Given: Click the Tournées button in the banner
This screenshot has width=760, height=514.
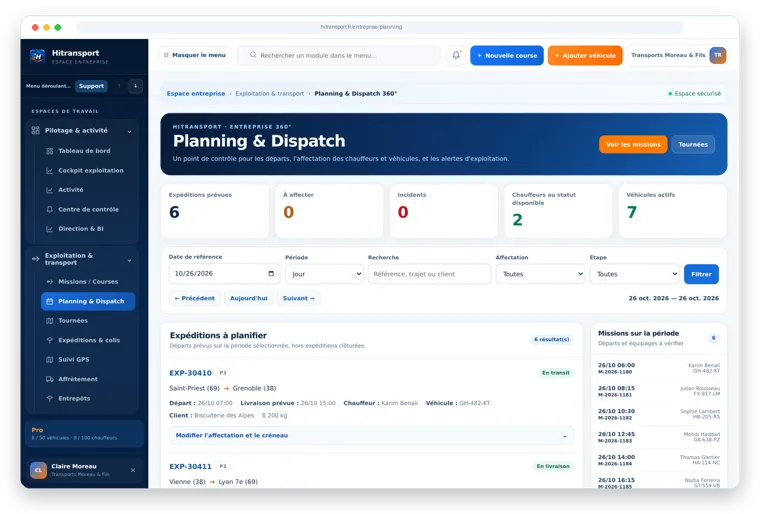Looking at the screenshot, I should pyautogui.click(x=693, y=145).
